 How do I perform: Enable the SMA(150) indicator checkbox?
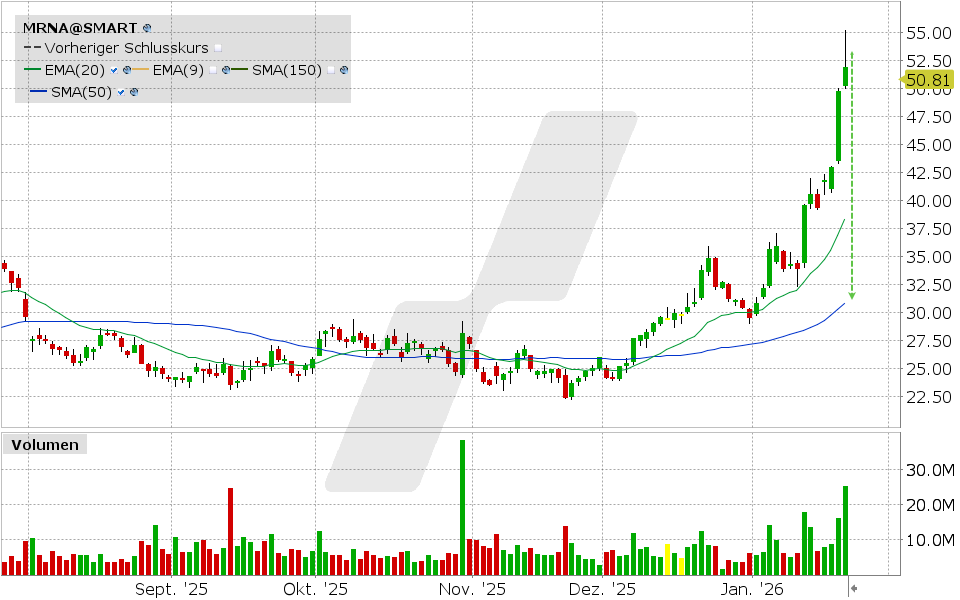tap(331, 71)
